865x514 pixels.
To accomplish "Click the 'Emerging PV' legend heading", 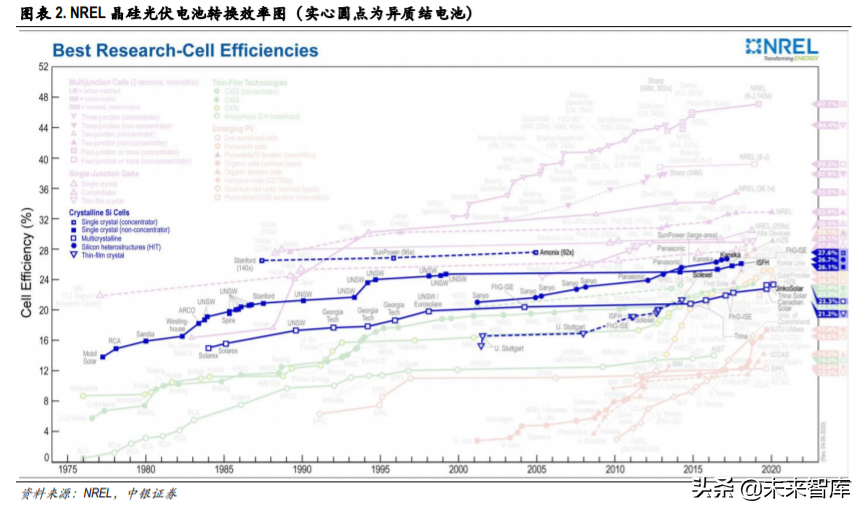I will 231,128.
